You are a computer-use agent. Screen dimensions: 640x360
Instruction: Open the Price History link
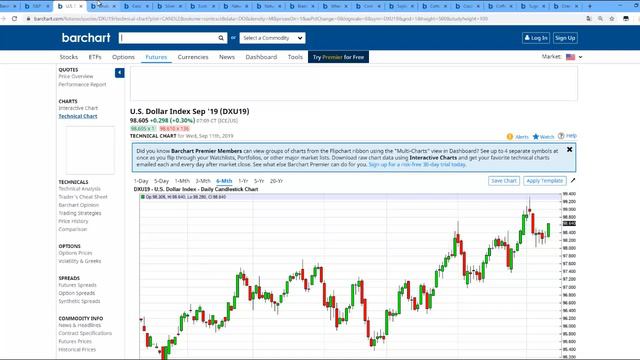click(x=73, y=221)
